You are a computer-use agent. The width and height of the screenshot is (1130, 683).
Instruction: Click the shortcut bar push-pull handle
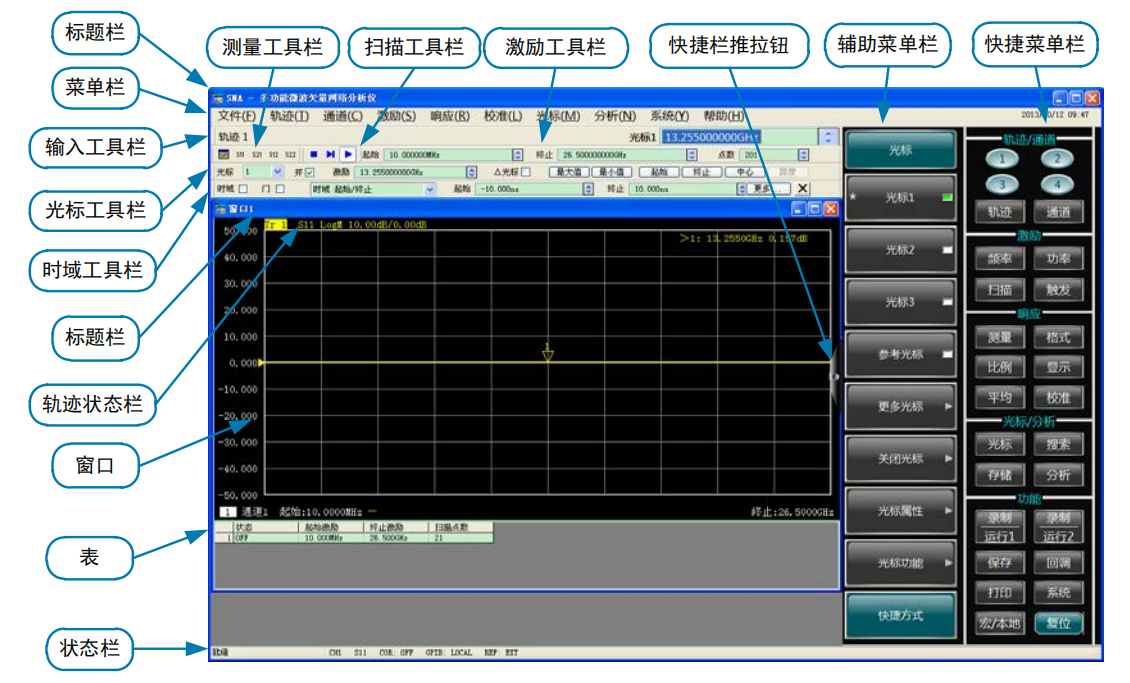834,375
